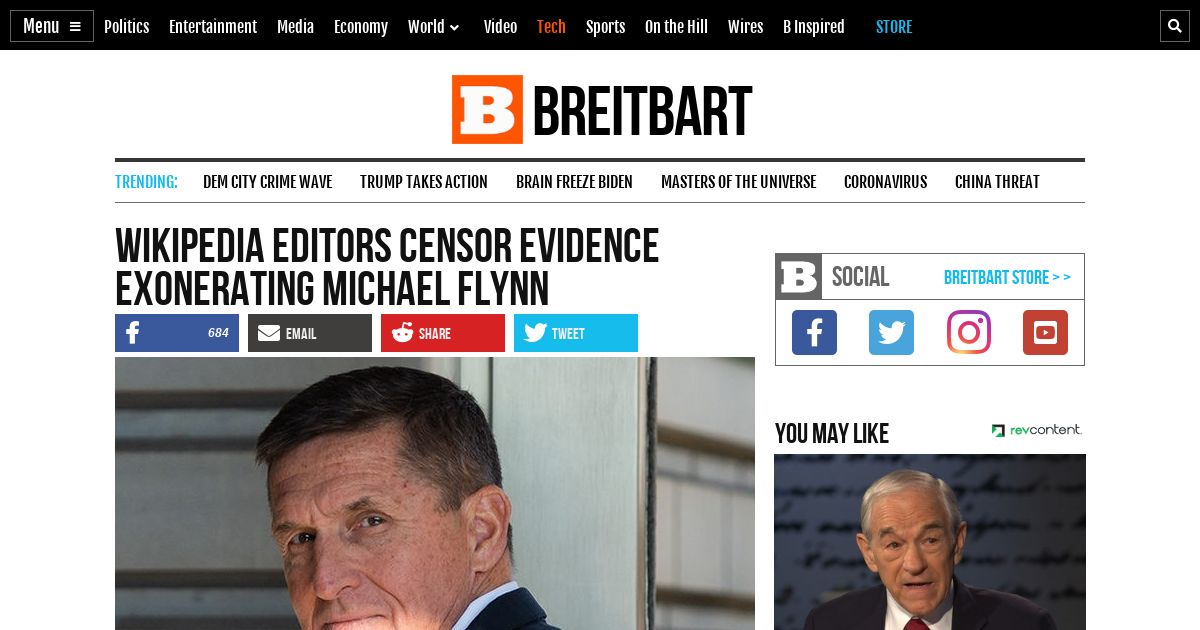Open the search magnifier icon
1200x630 pixels.
(x=1175, y=26)
